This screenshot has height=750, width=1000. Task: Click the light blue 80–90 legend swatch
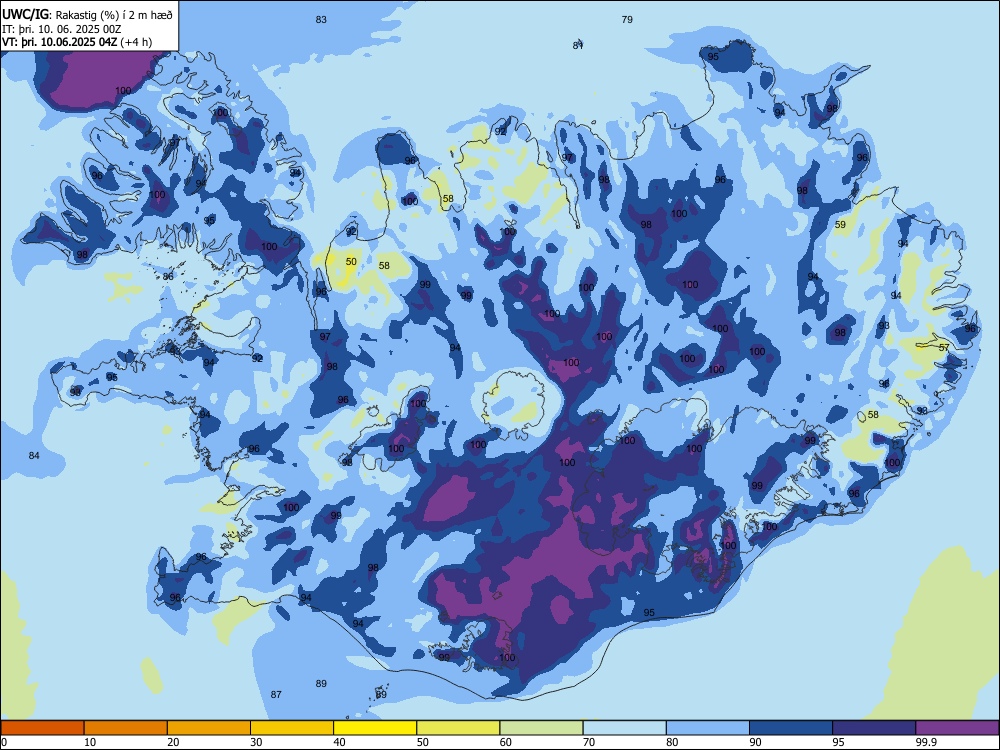[x=708, y=728]
